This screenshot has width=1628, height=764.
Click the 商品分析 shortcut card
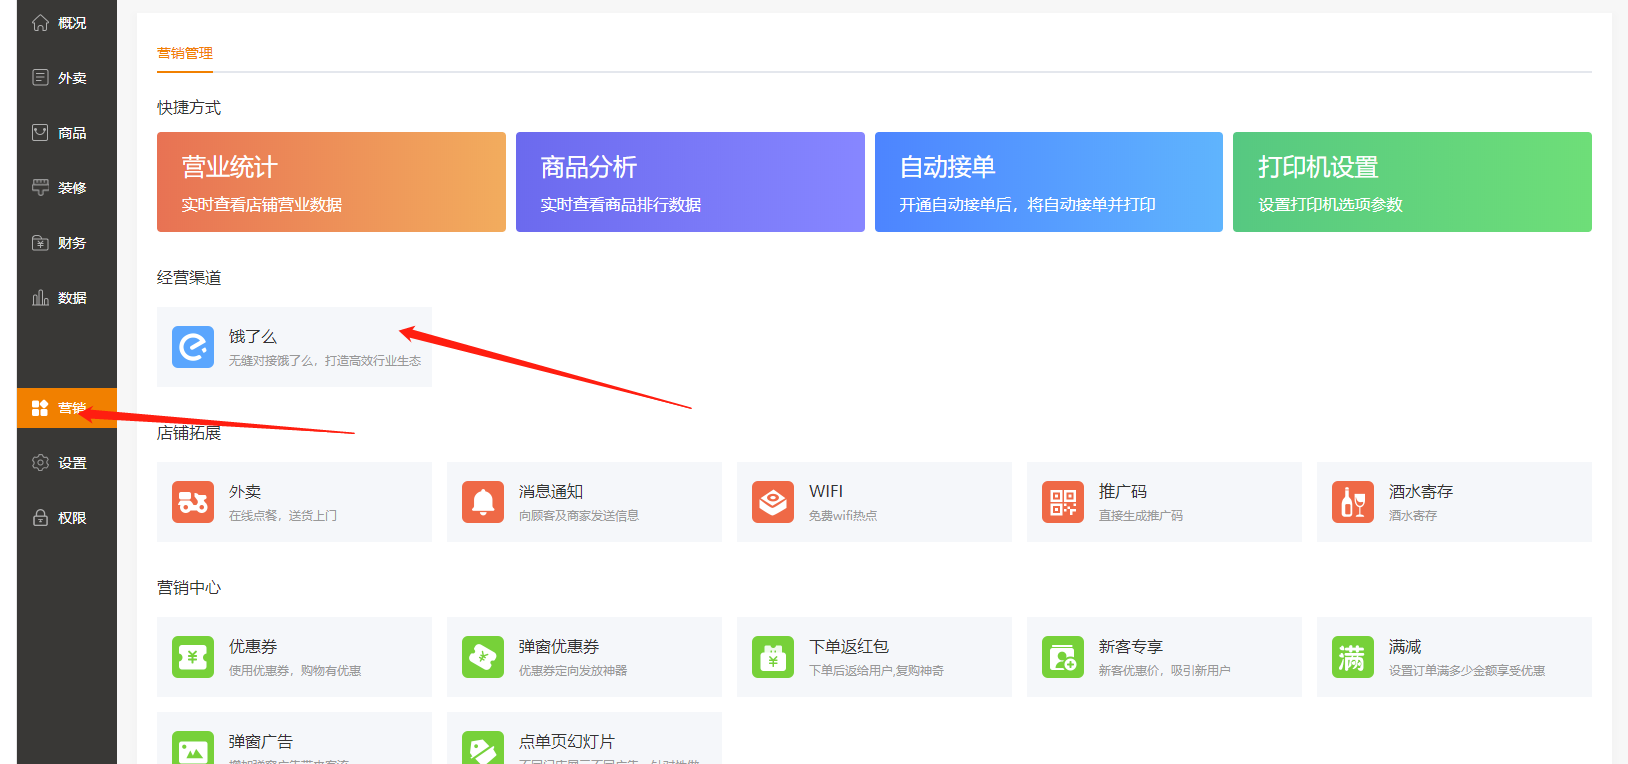(x=690, y=182)
